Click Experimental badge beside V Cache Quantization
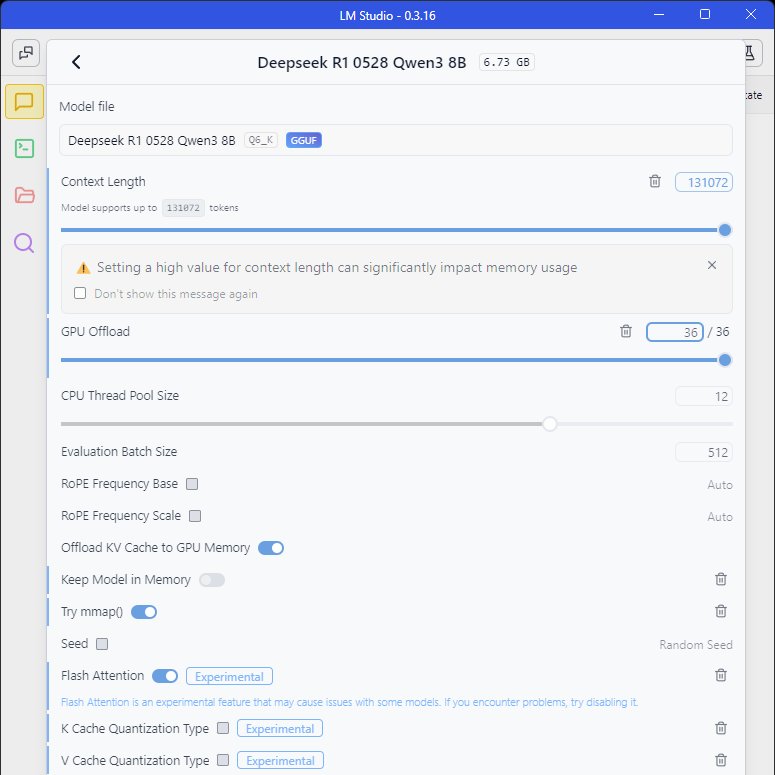The width and height of the screenshot is (775, 775). pyautogui.click(x=280, y=760)
